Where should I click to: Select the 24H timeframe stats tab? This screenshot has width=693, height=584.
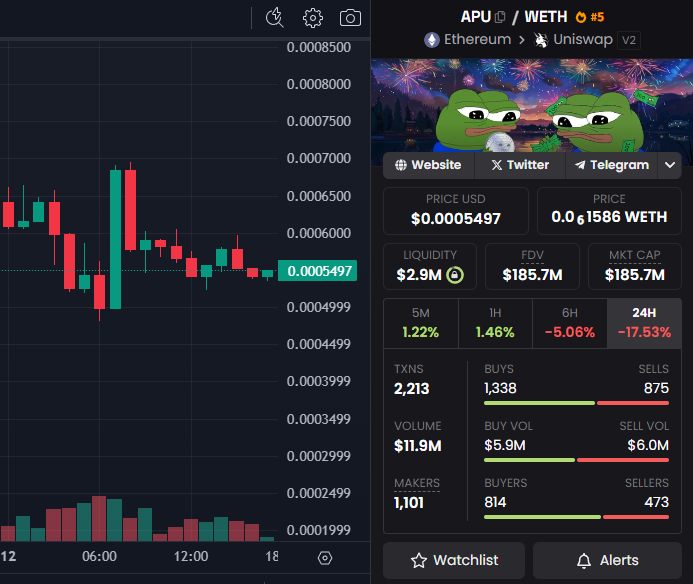(644, 323)
